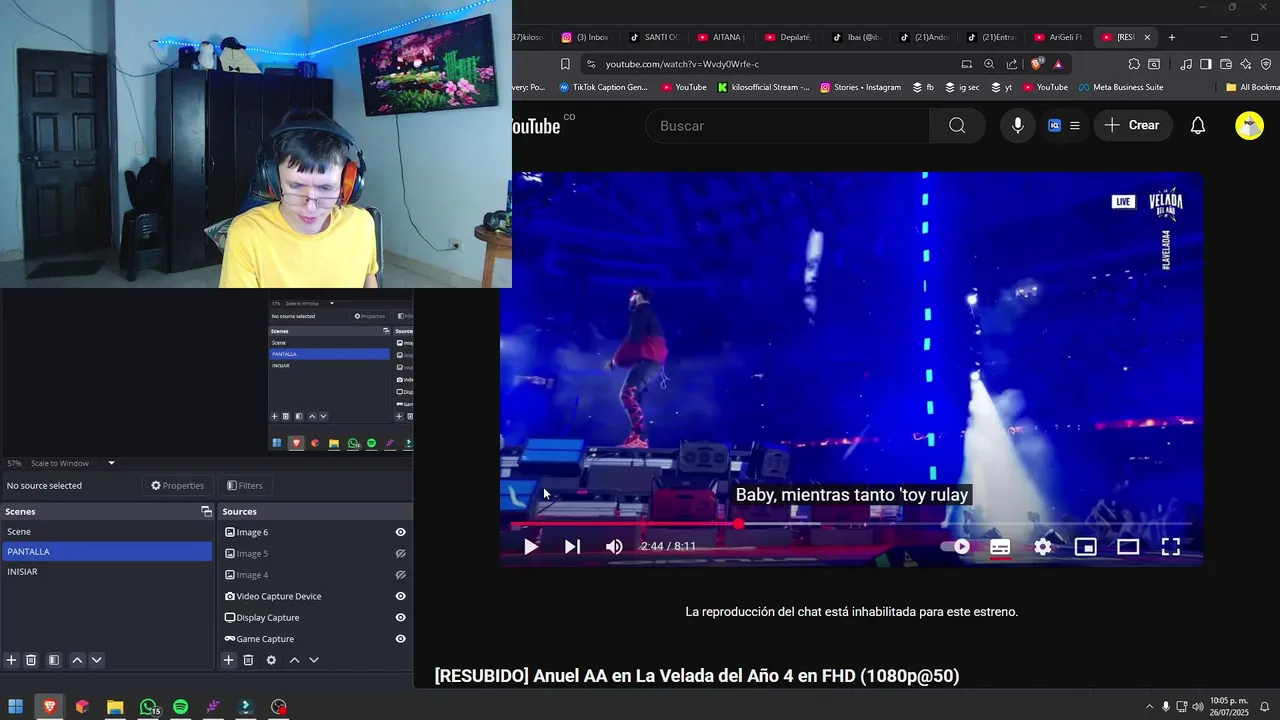
Task: Delete selected source trash icon
Action: click(248, 660)
